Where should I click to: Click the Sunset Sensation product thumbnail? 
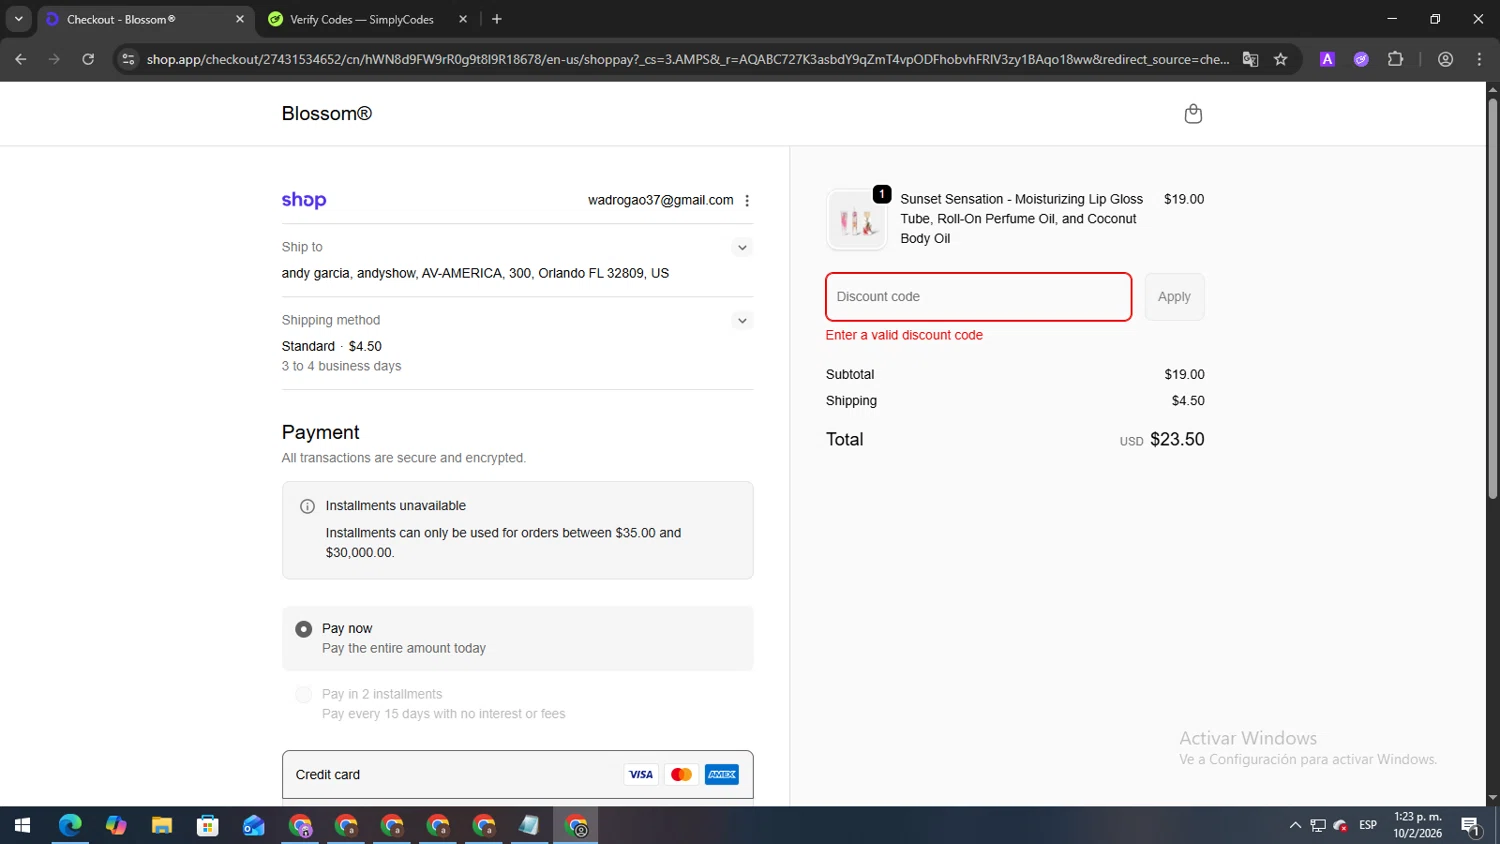[x=857, y=220]
